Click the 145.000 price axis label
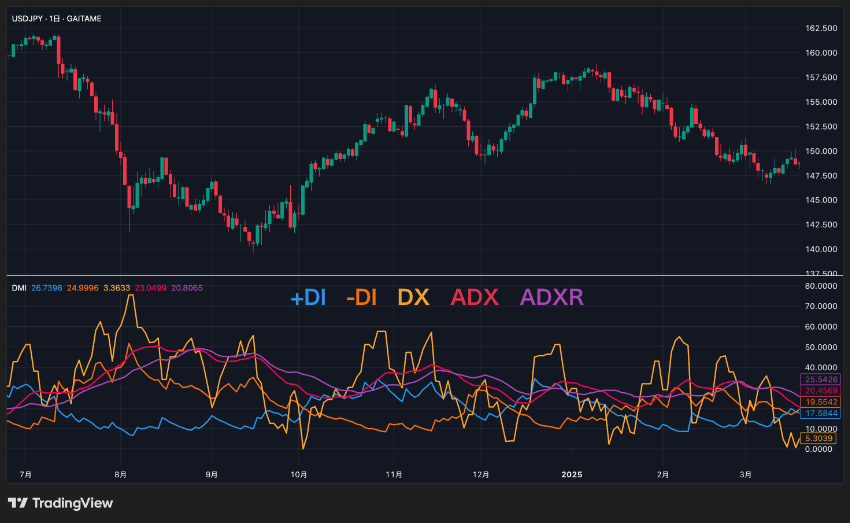850x523 pixels. [x=821, y=200]
